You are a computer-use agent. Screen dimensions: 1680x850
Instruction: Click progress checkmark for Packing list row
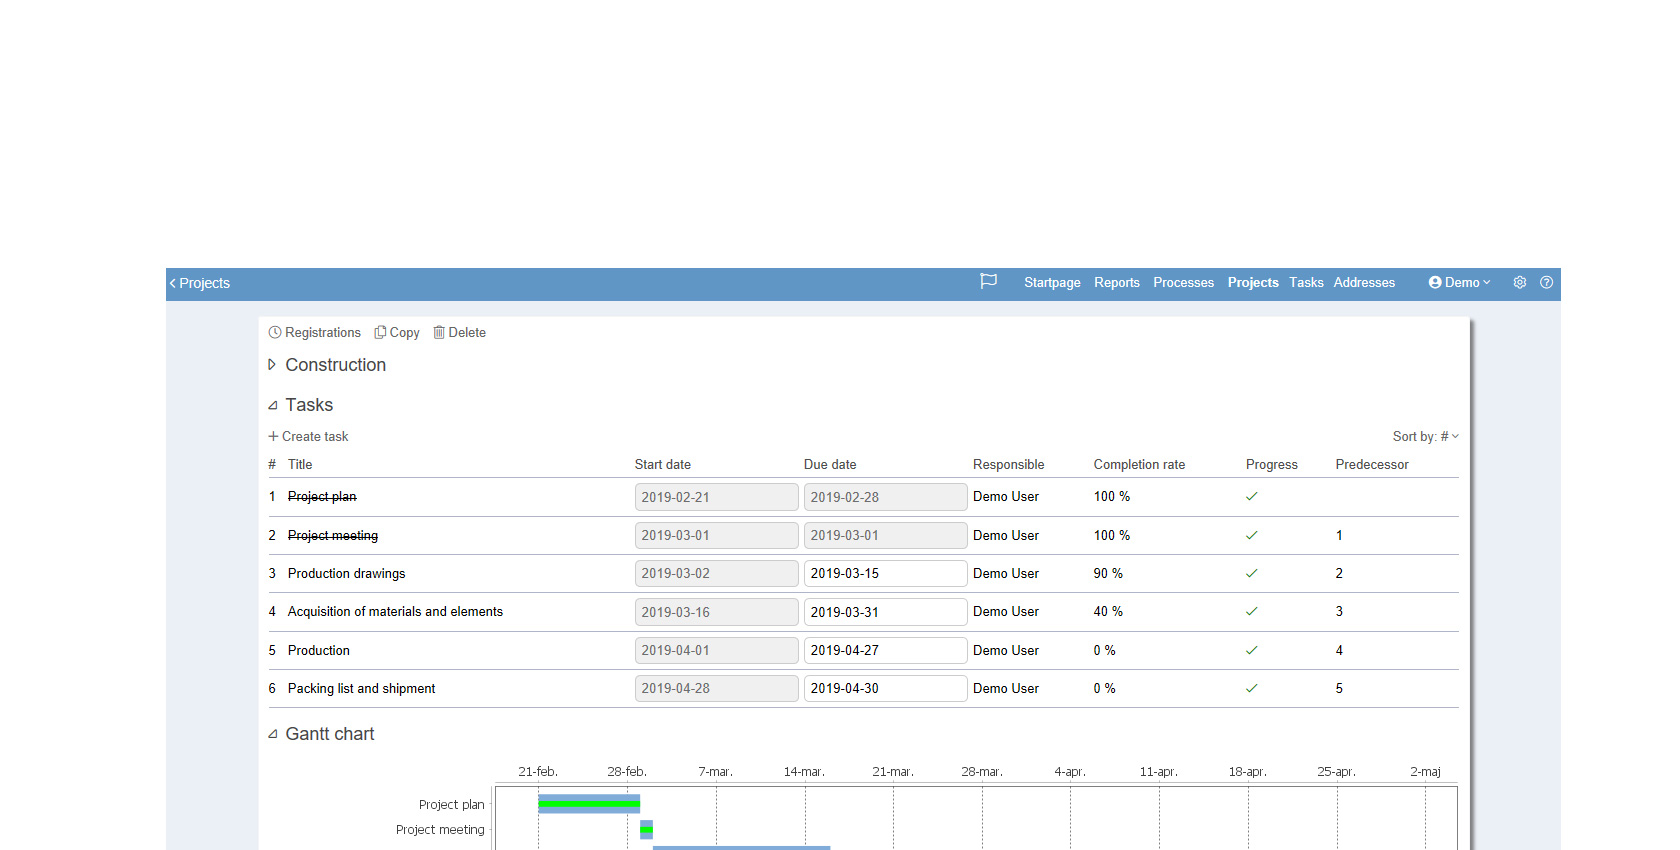tap(1251, 689)
